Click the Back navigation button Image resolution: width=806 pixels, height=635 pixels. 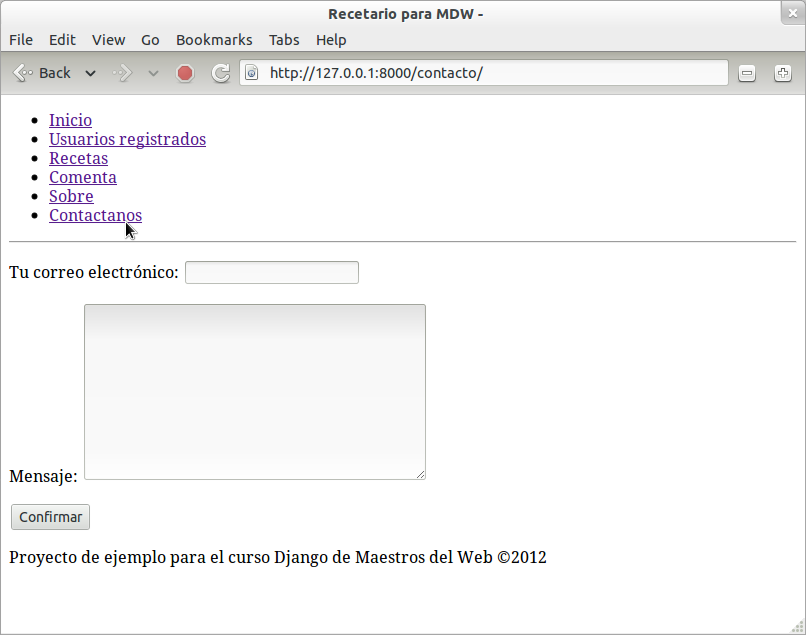point(42,73)
